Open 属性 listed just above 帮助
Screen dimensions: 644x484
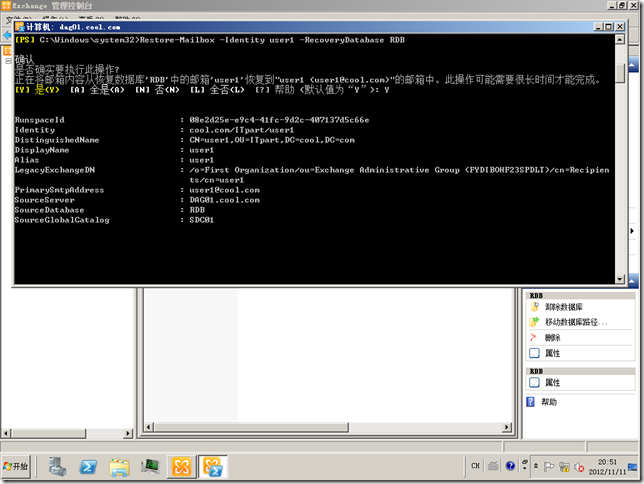(x=545, y=383)
